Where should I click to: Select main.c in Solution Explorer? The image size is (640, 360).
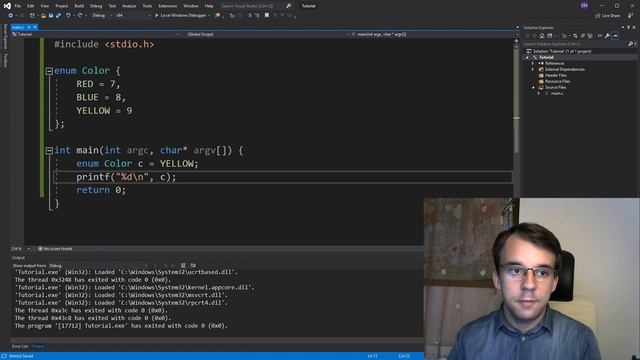[557, 93]
